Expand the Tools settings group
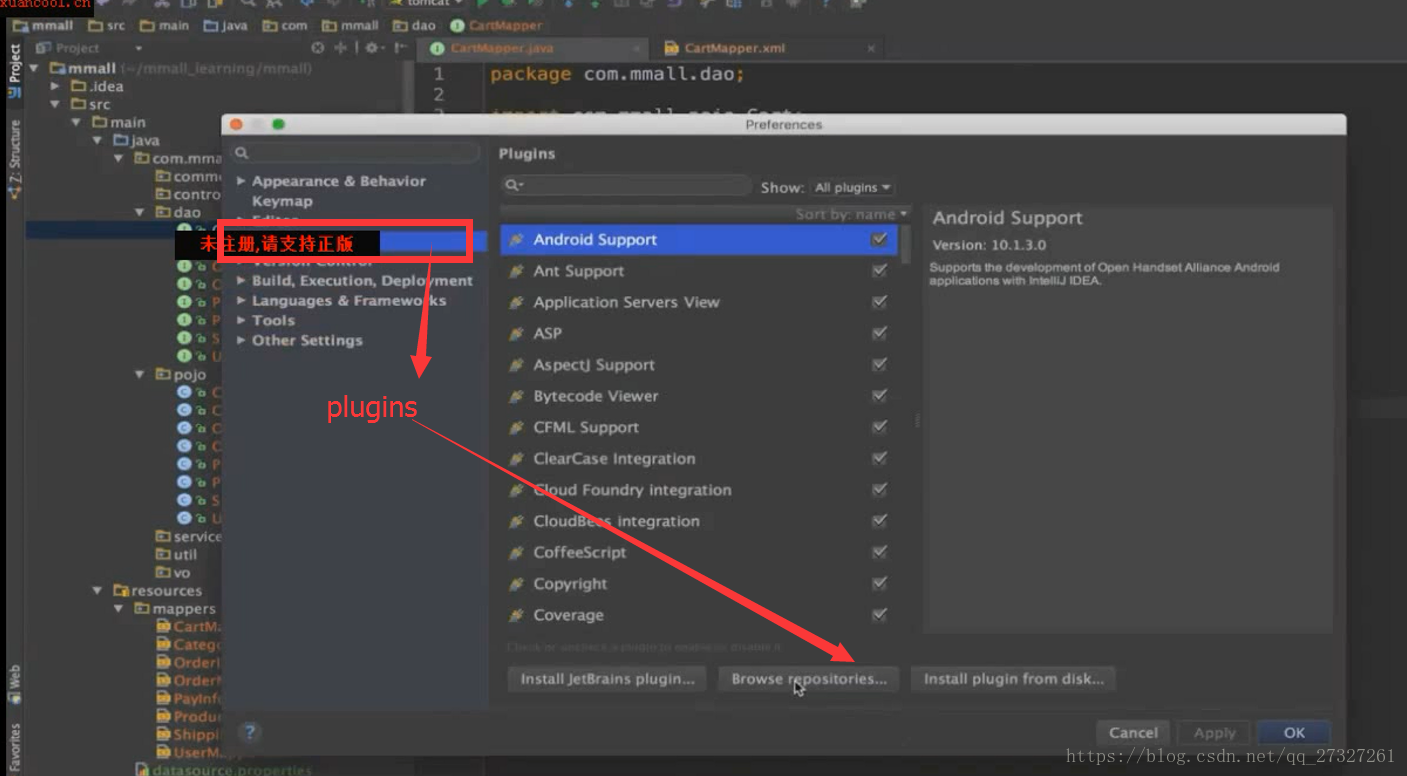1407x776 pixels. point(241,321)
